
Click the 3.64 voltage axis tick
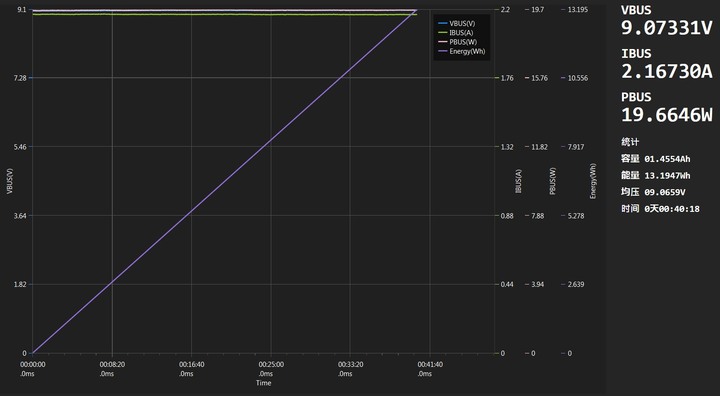pyautogui.click(x=21, y=215)
